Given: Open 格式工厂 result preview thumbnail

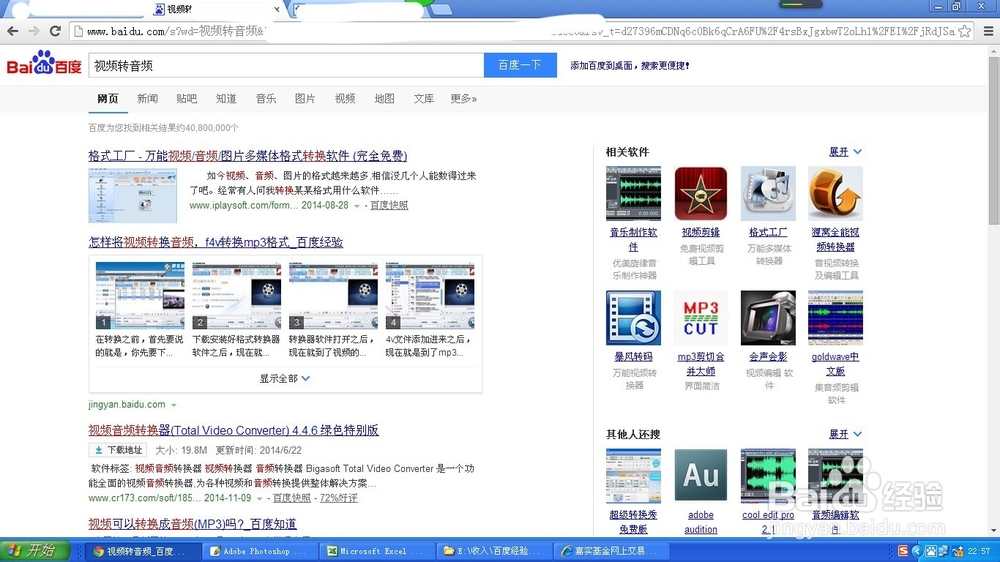Looking at the screenshot, I should pos(133,196).
